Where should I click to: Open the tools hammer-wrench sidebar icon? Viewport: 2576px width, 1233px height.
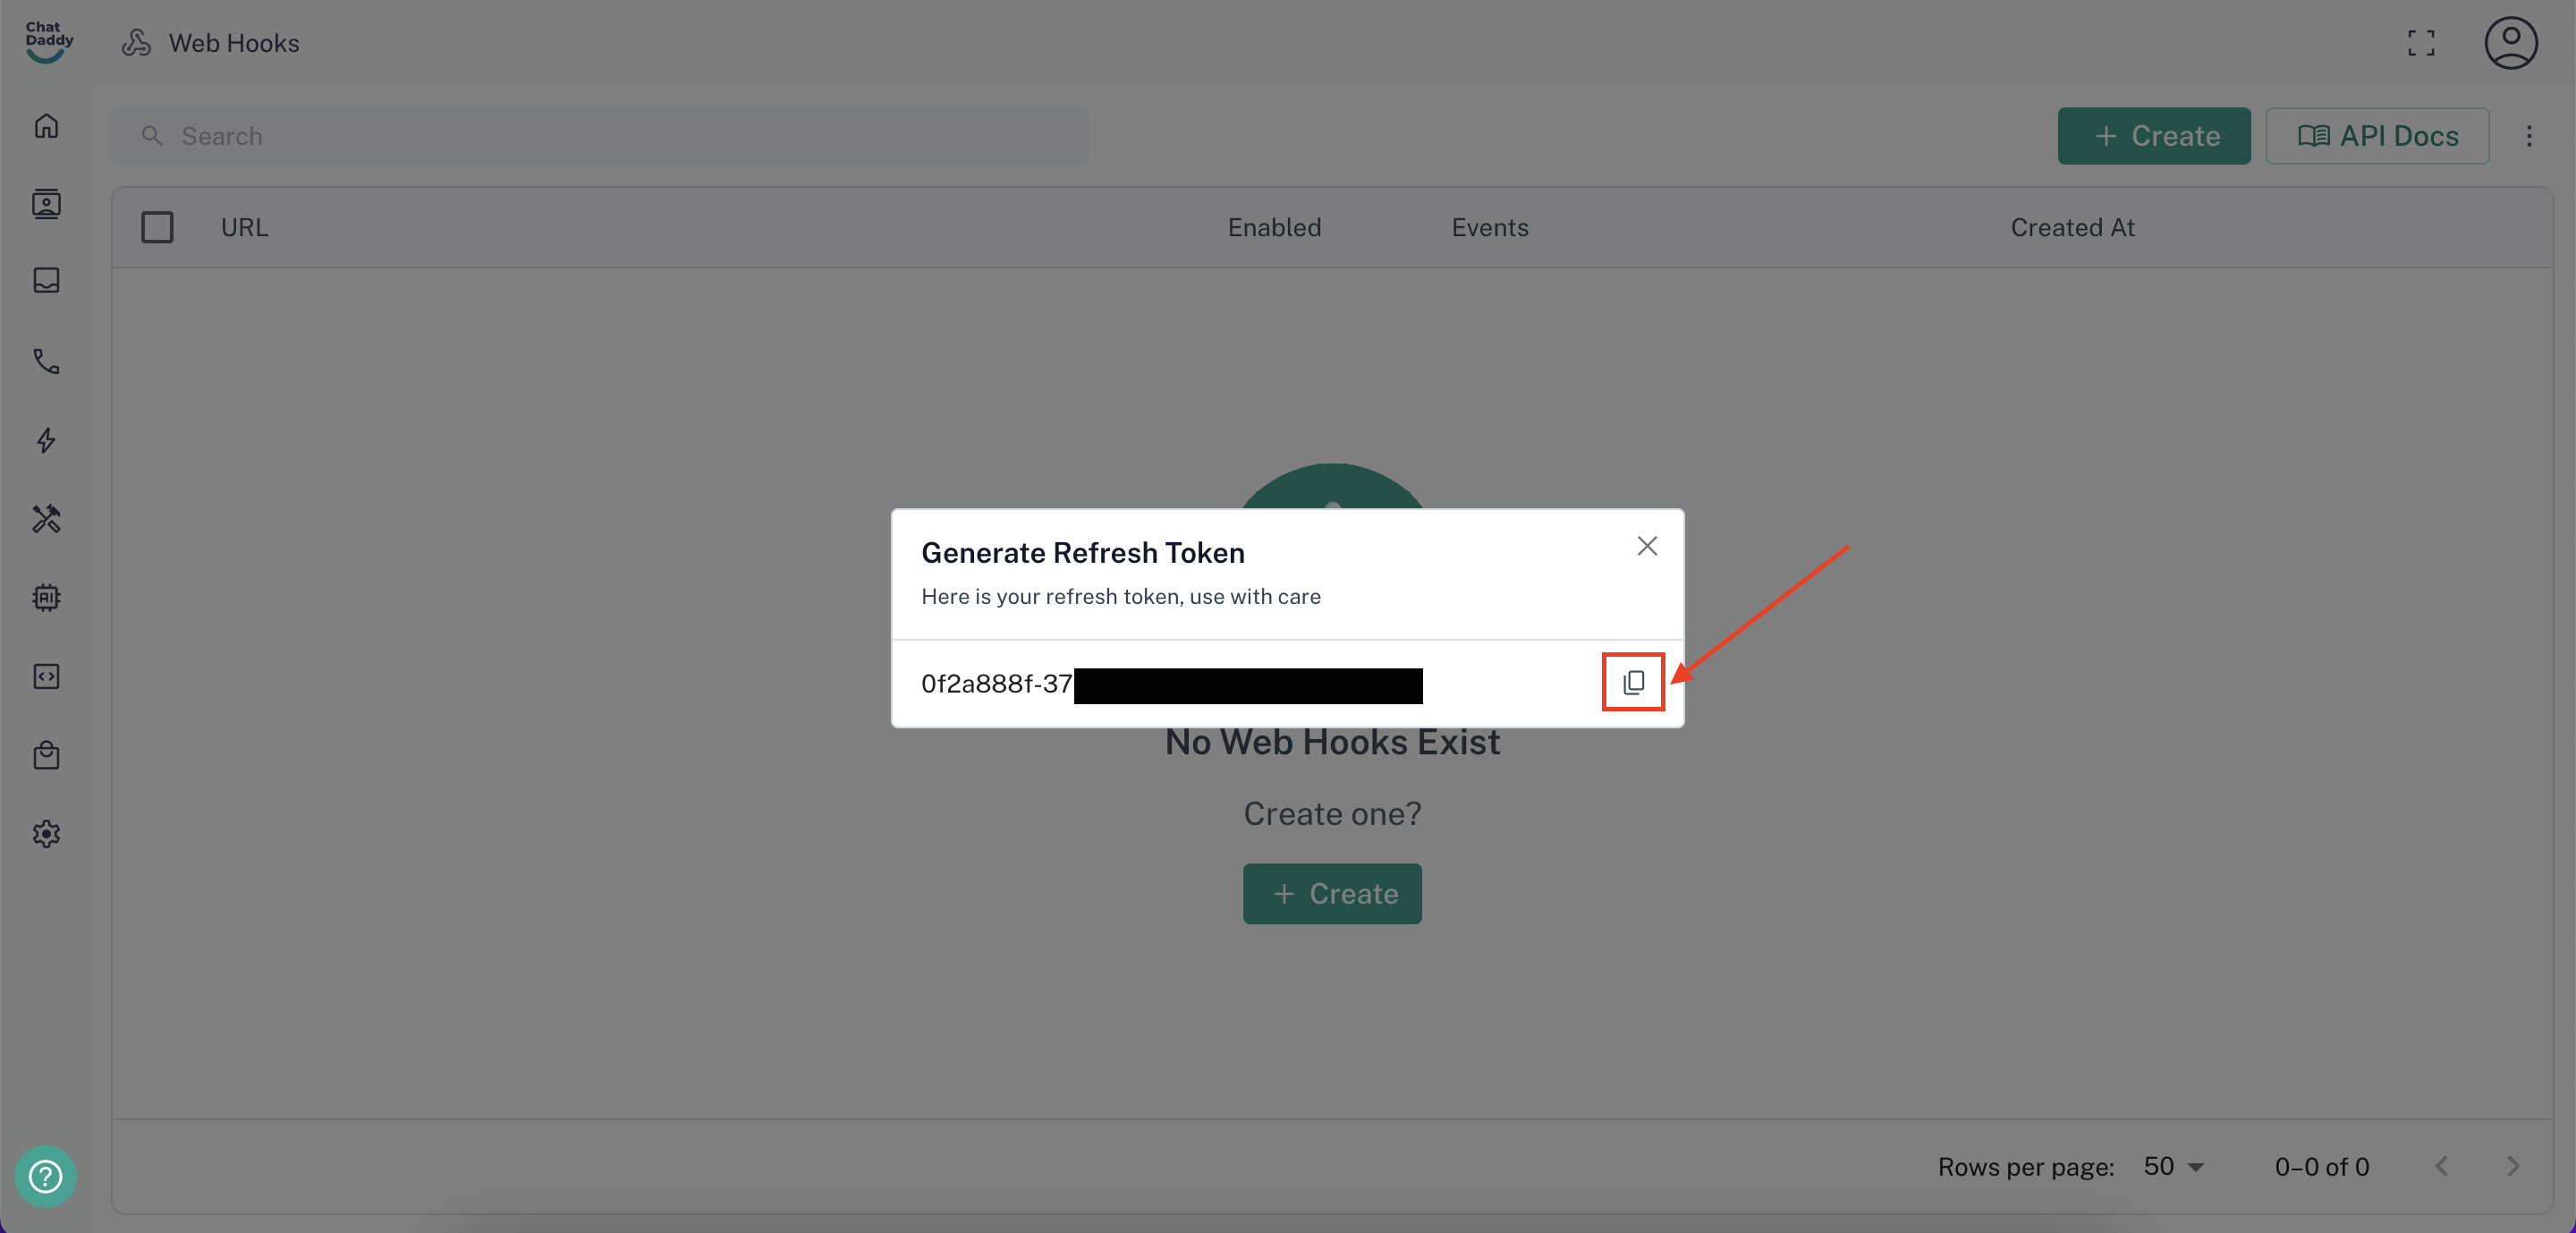pyautogui.click(x=46, y=519)
